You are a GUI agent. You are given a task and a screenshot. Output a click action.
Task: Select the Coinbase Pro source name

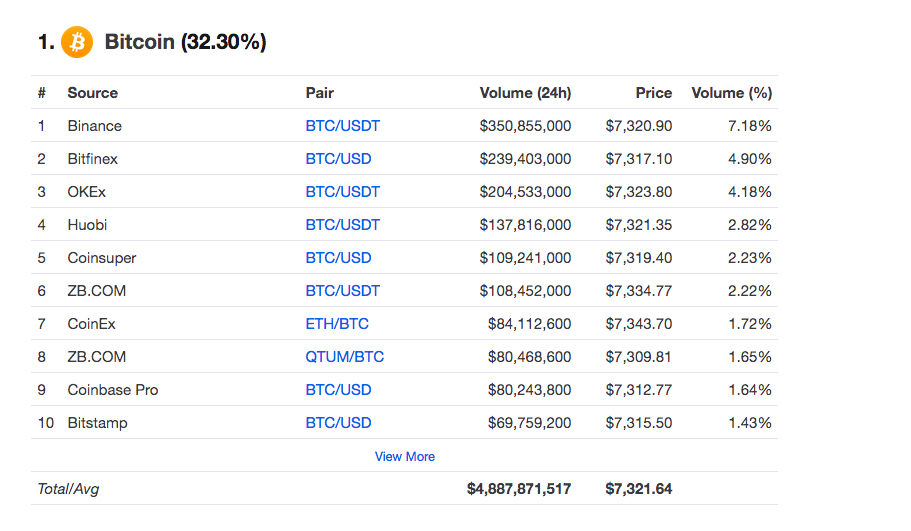[113, 390]
